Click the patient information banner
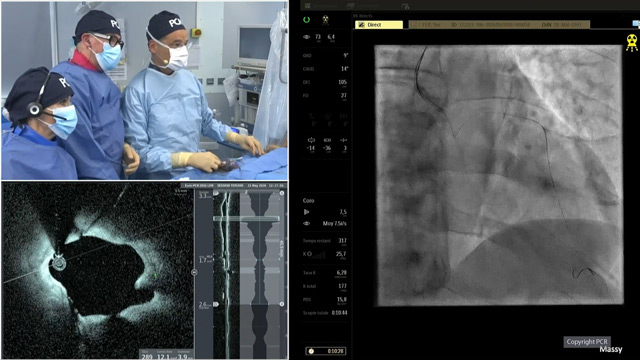The width and height of the screenshot is (640, 360). pyautogui.click(x=499, y=25)
